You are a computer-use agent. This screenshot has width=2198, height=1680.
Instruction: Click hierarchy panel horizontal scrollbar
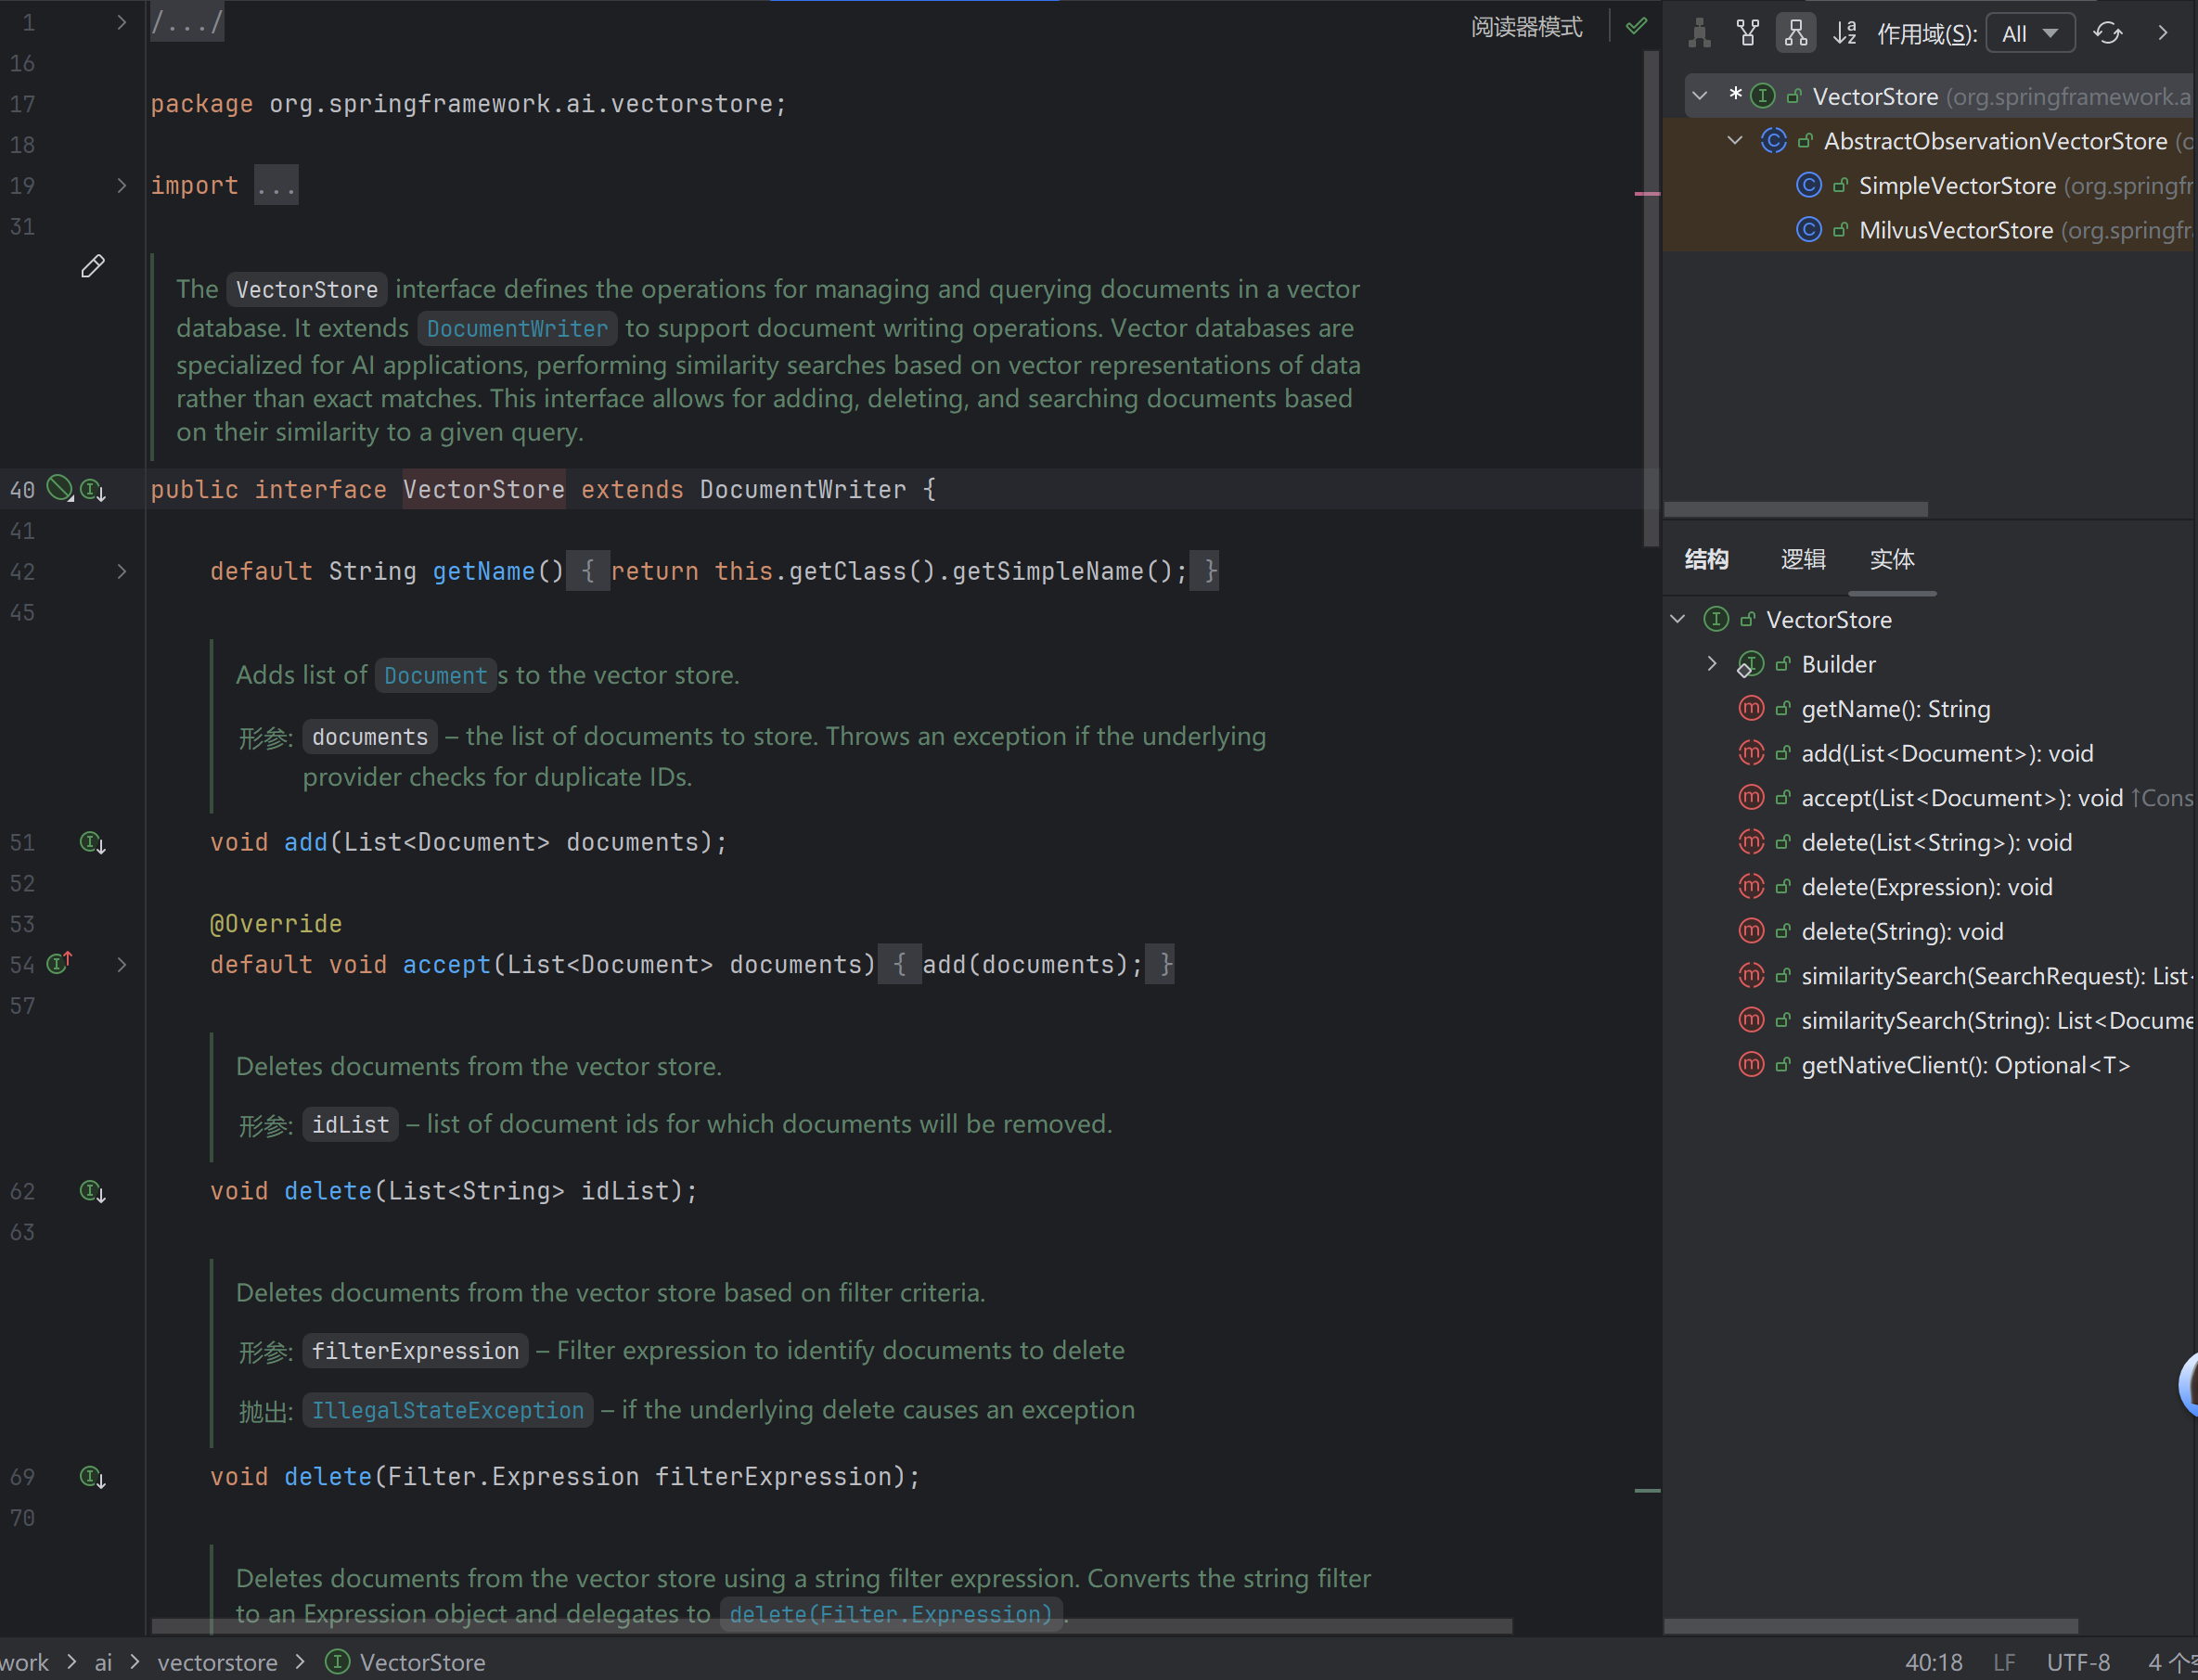1795,508
